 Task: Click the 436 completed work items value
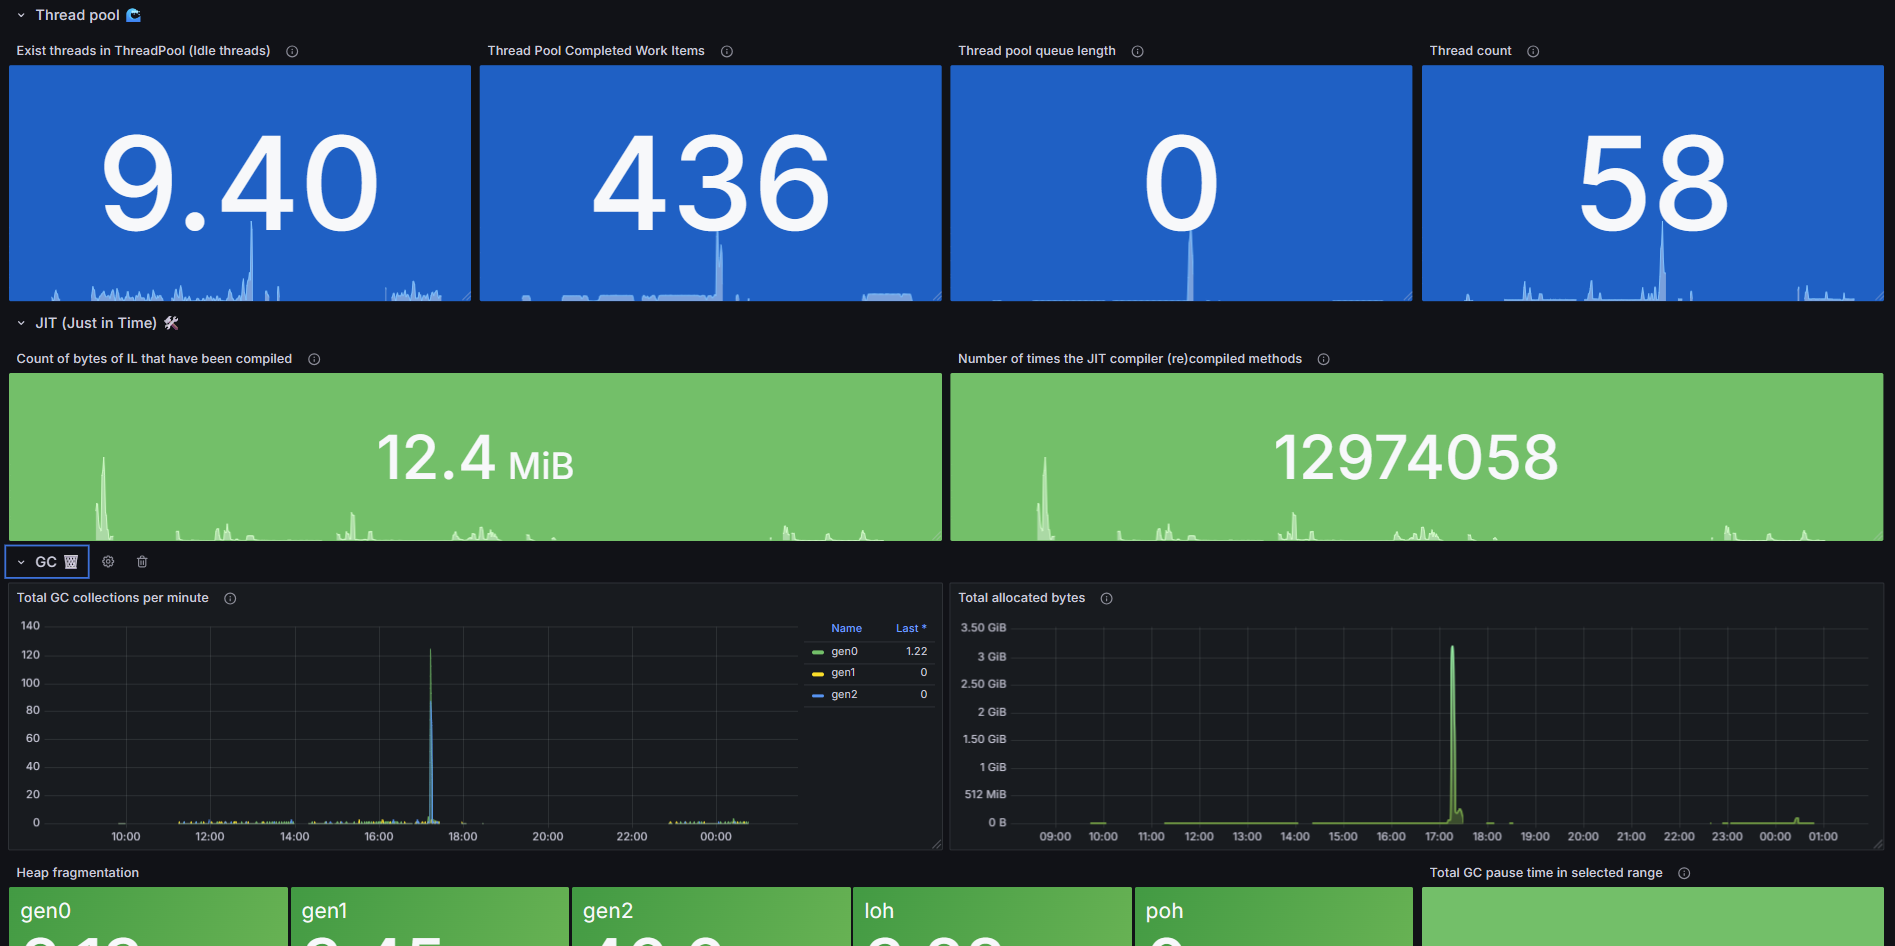click(x=711, y=184)
